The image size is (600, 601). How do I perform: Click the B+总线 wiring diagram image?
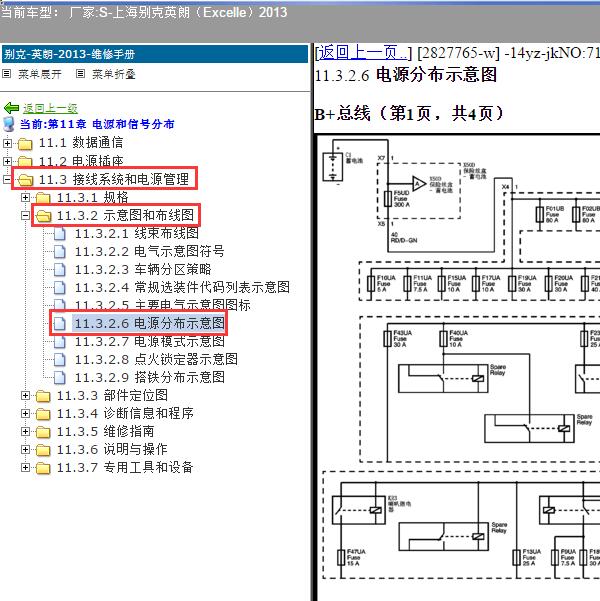(459, 367)
